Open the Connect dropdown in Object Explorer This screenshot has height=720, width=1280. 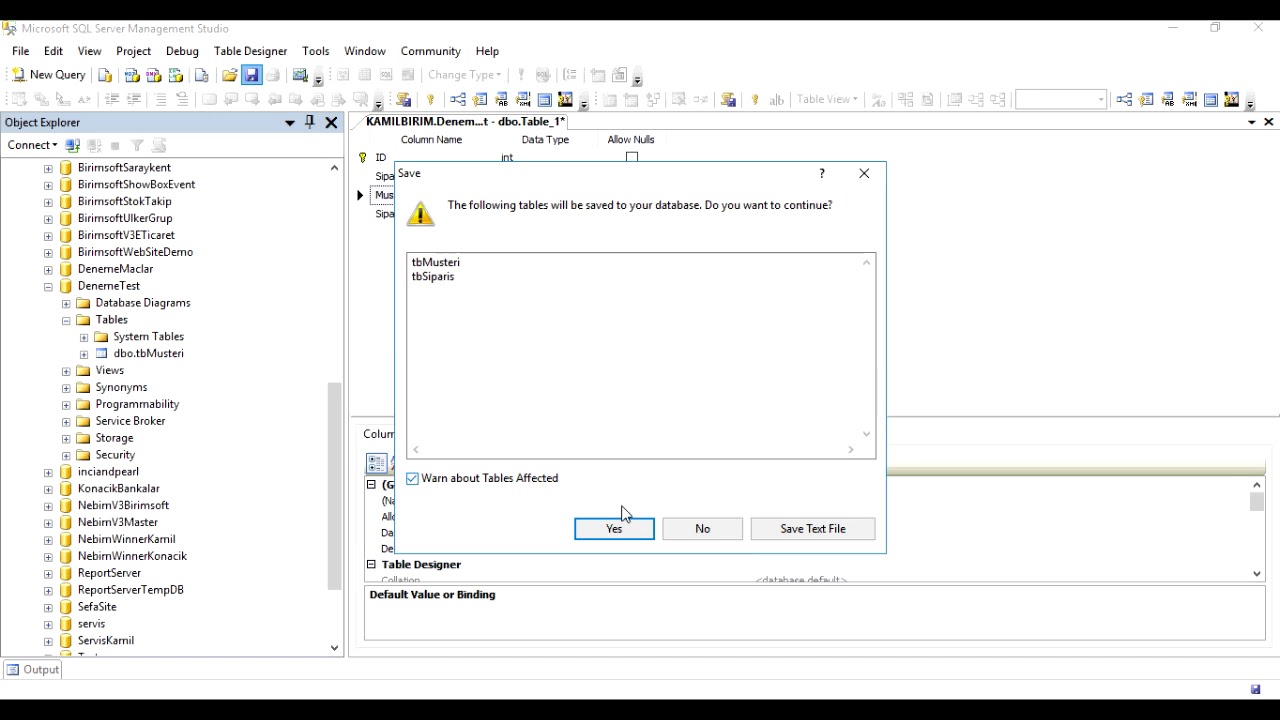(32, 145)
